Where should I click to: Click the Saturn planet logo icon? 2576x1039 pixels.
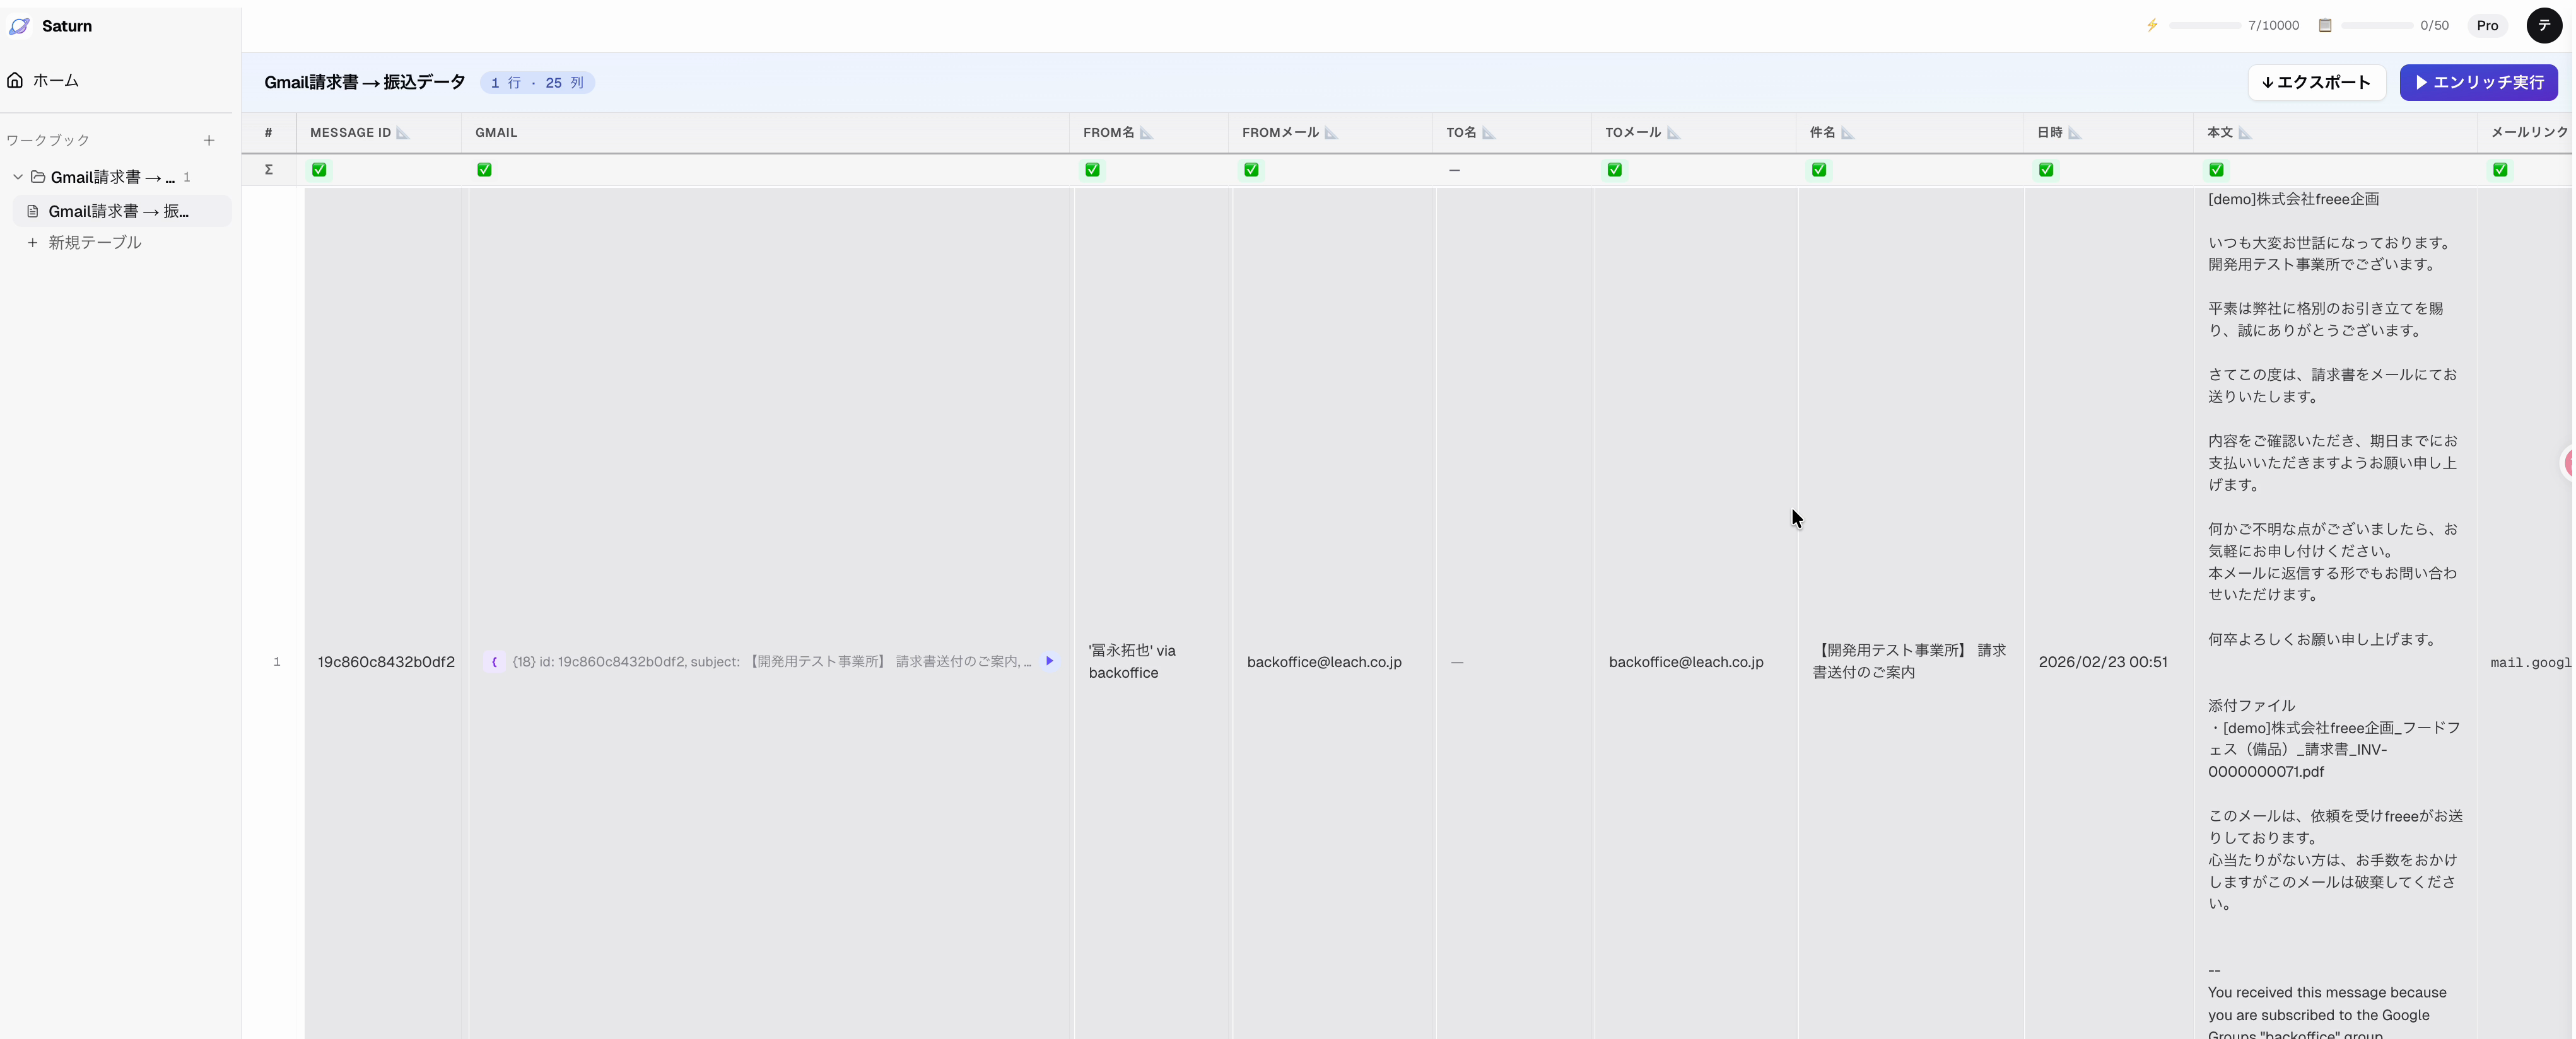19,26
